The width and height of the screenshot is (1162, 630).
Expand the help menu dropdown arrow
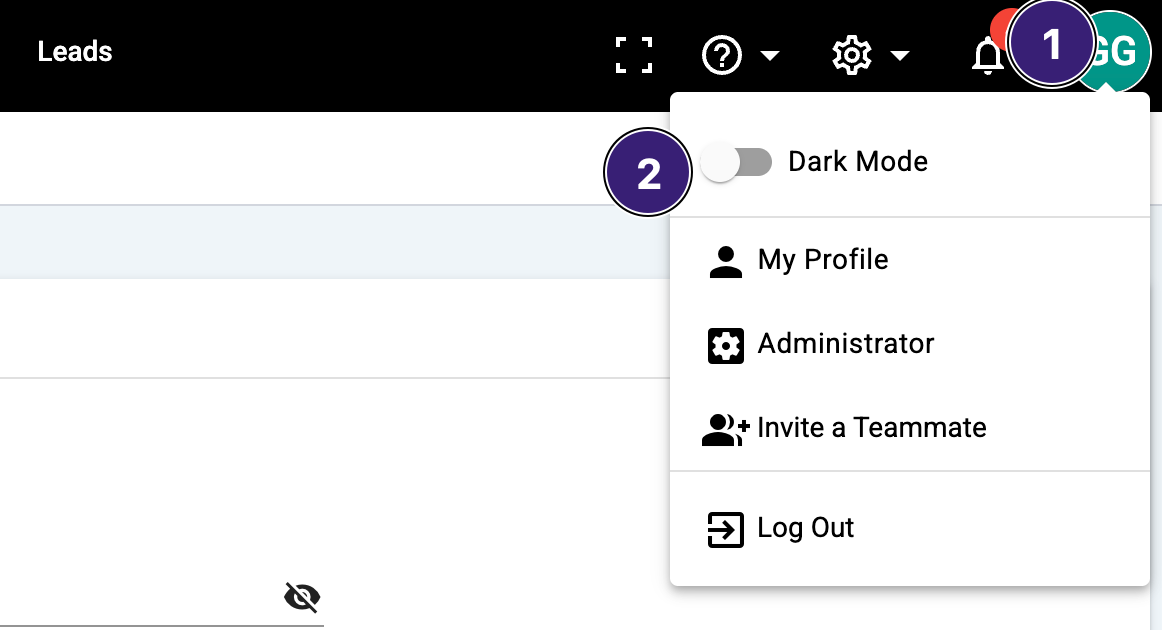[x=770, y=56]
